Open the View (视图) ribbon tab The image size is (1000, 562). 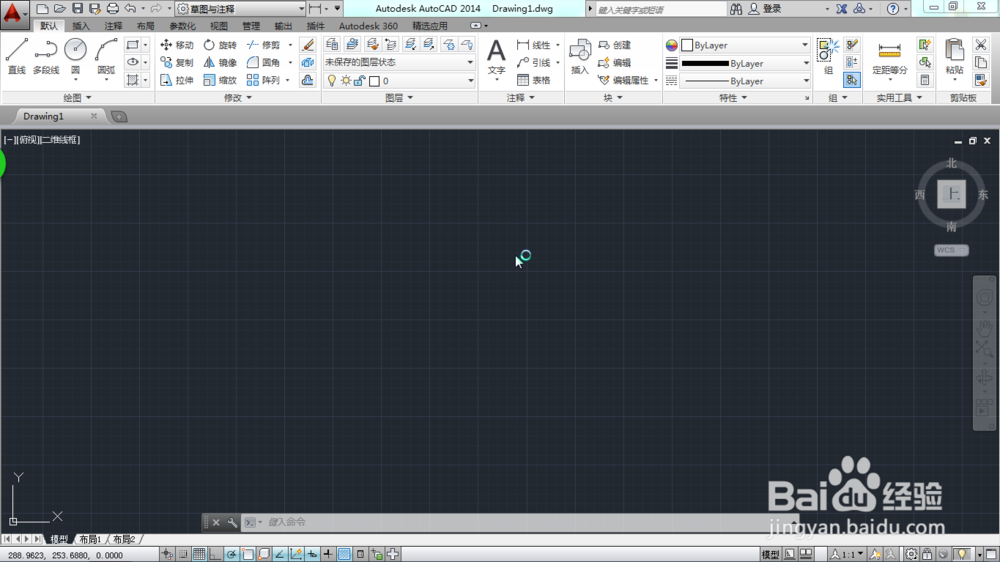coord(219,26)
